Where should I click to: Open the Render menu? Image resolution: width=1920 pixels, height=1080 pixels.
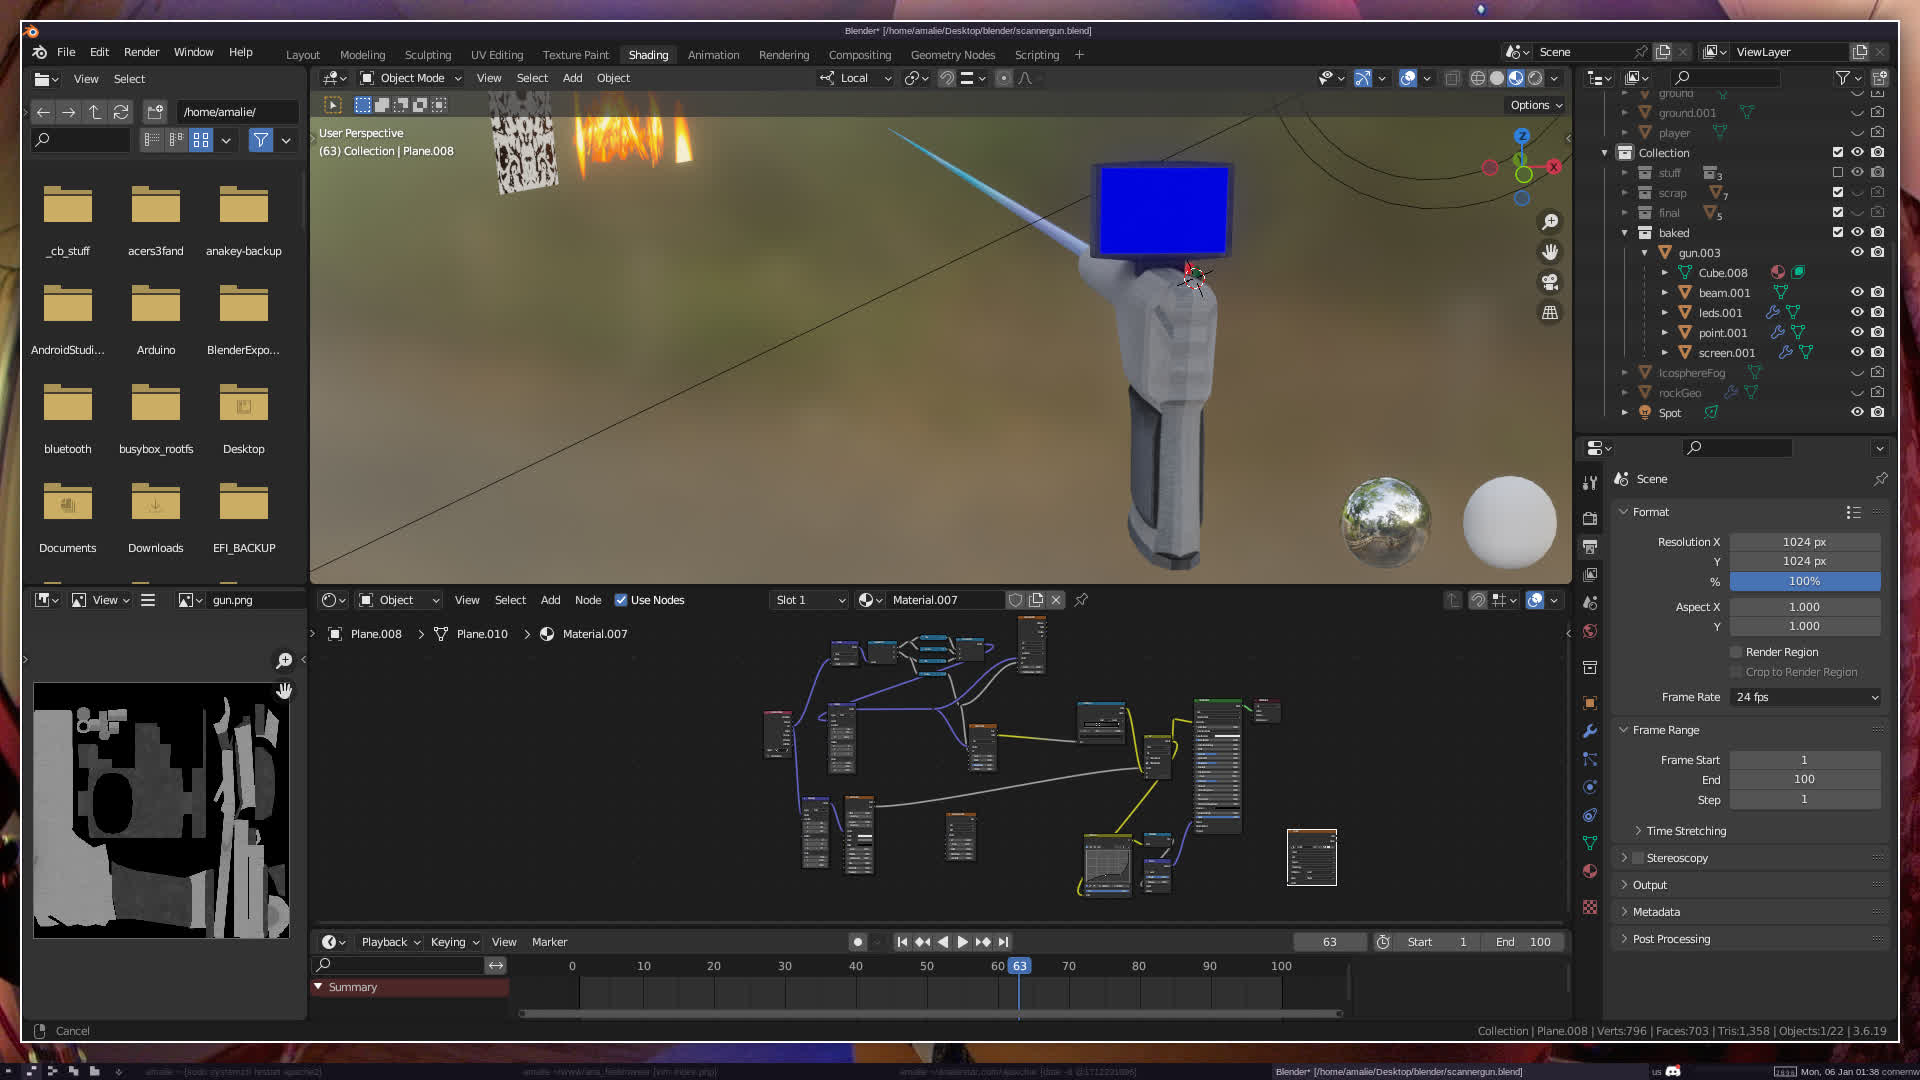click(x=141, y=52)
